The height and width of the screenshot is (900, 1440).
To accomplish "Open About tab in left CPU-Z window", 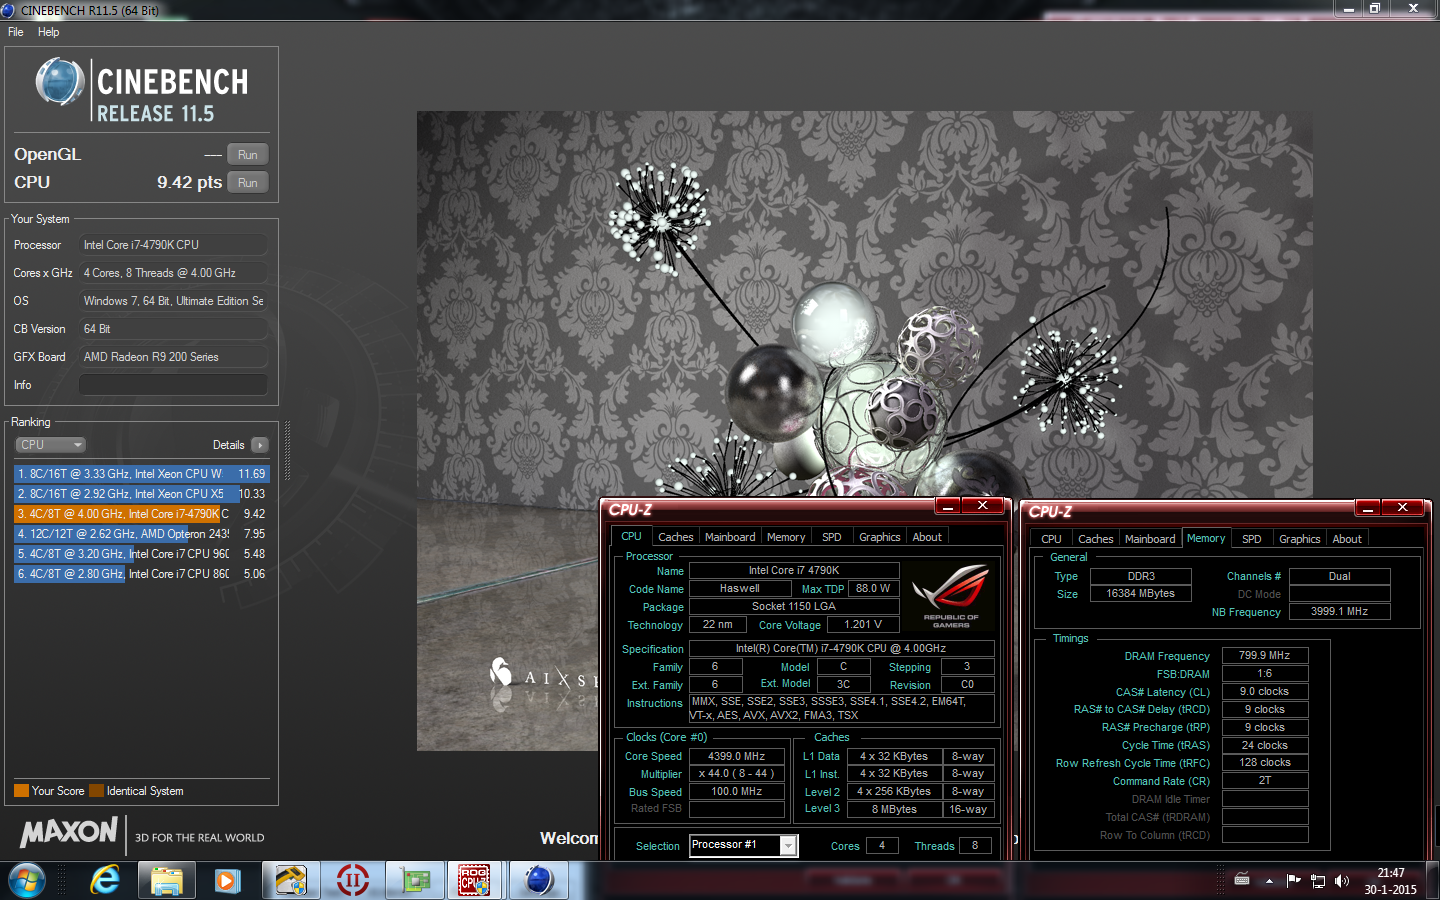I will 927,537.
